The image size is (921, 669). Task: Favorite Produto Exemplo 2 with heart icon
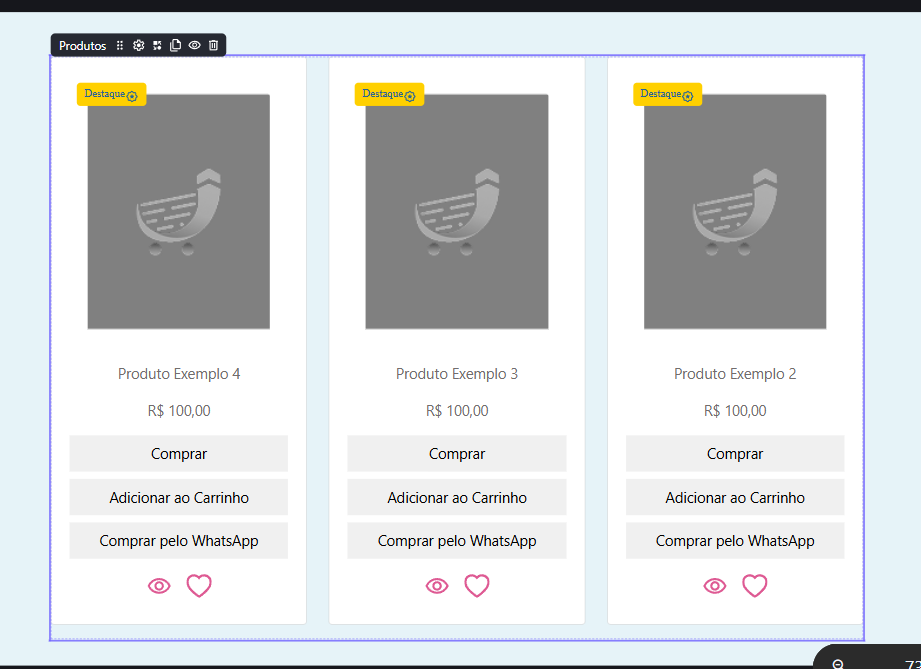(x=754, y=586)
